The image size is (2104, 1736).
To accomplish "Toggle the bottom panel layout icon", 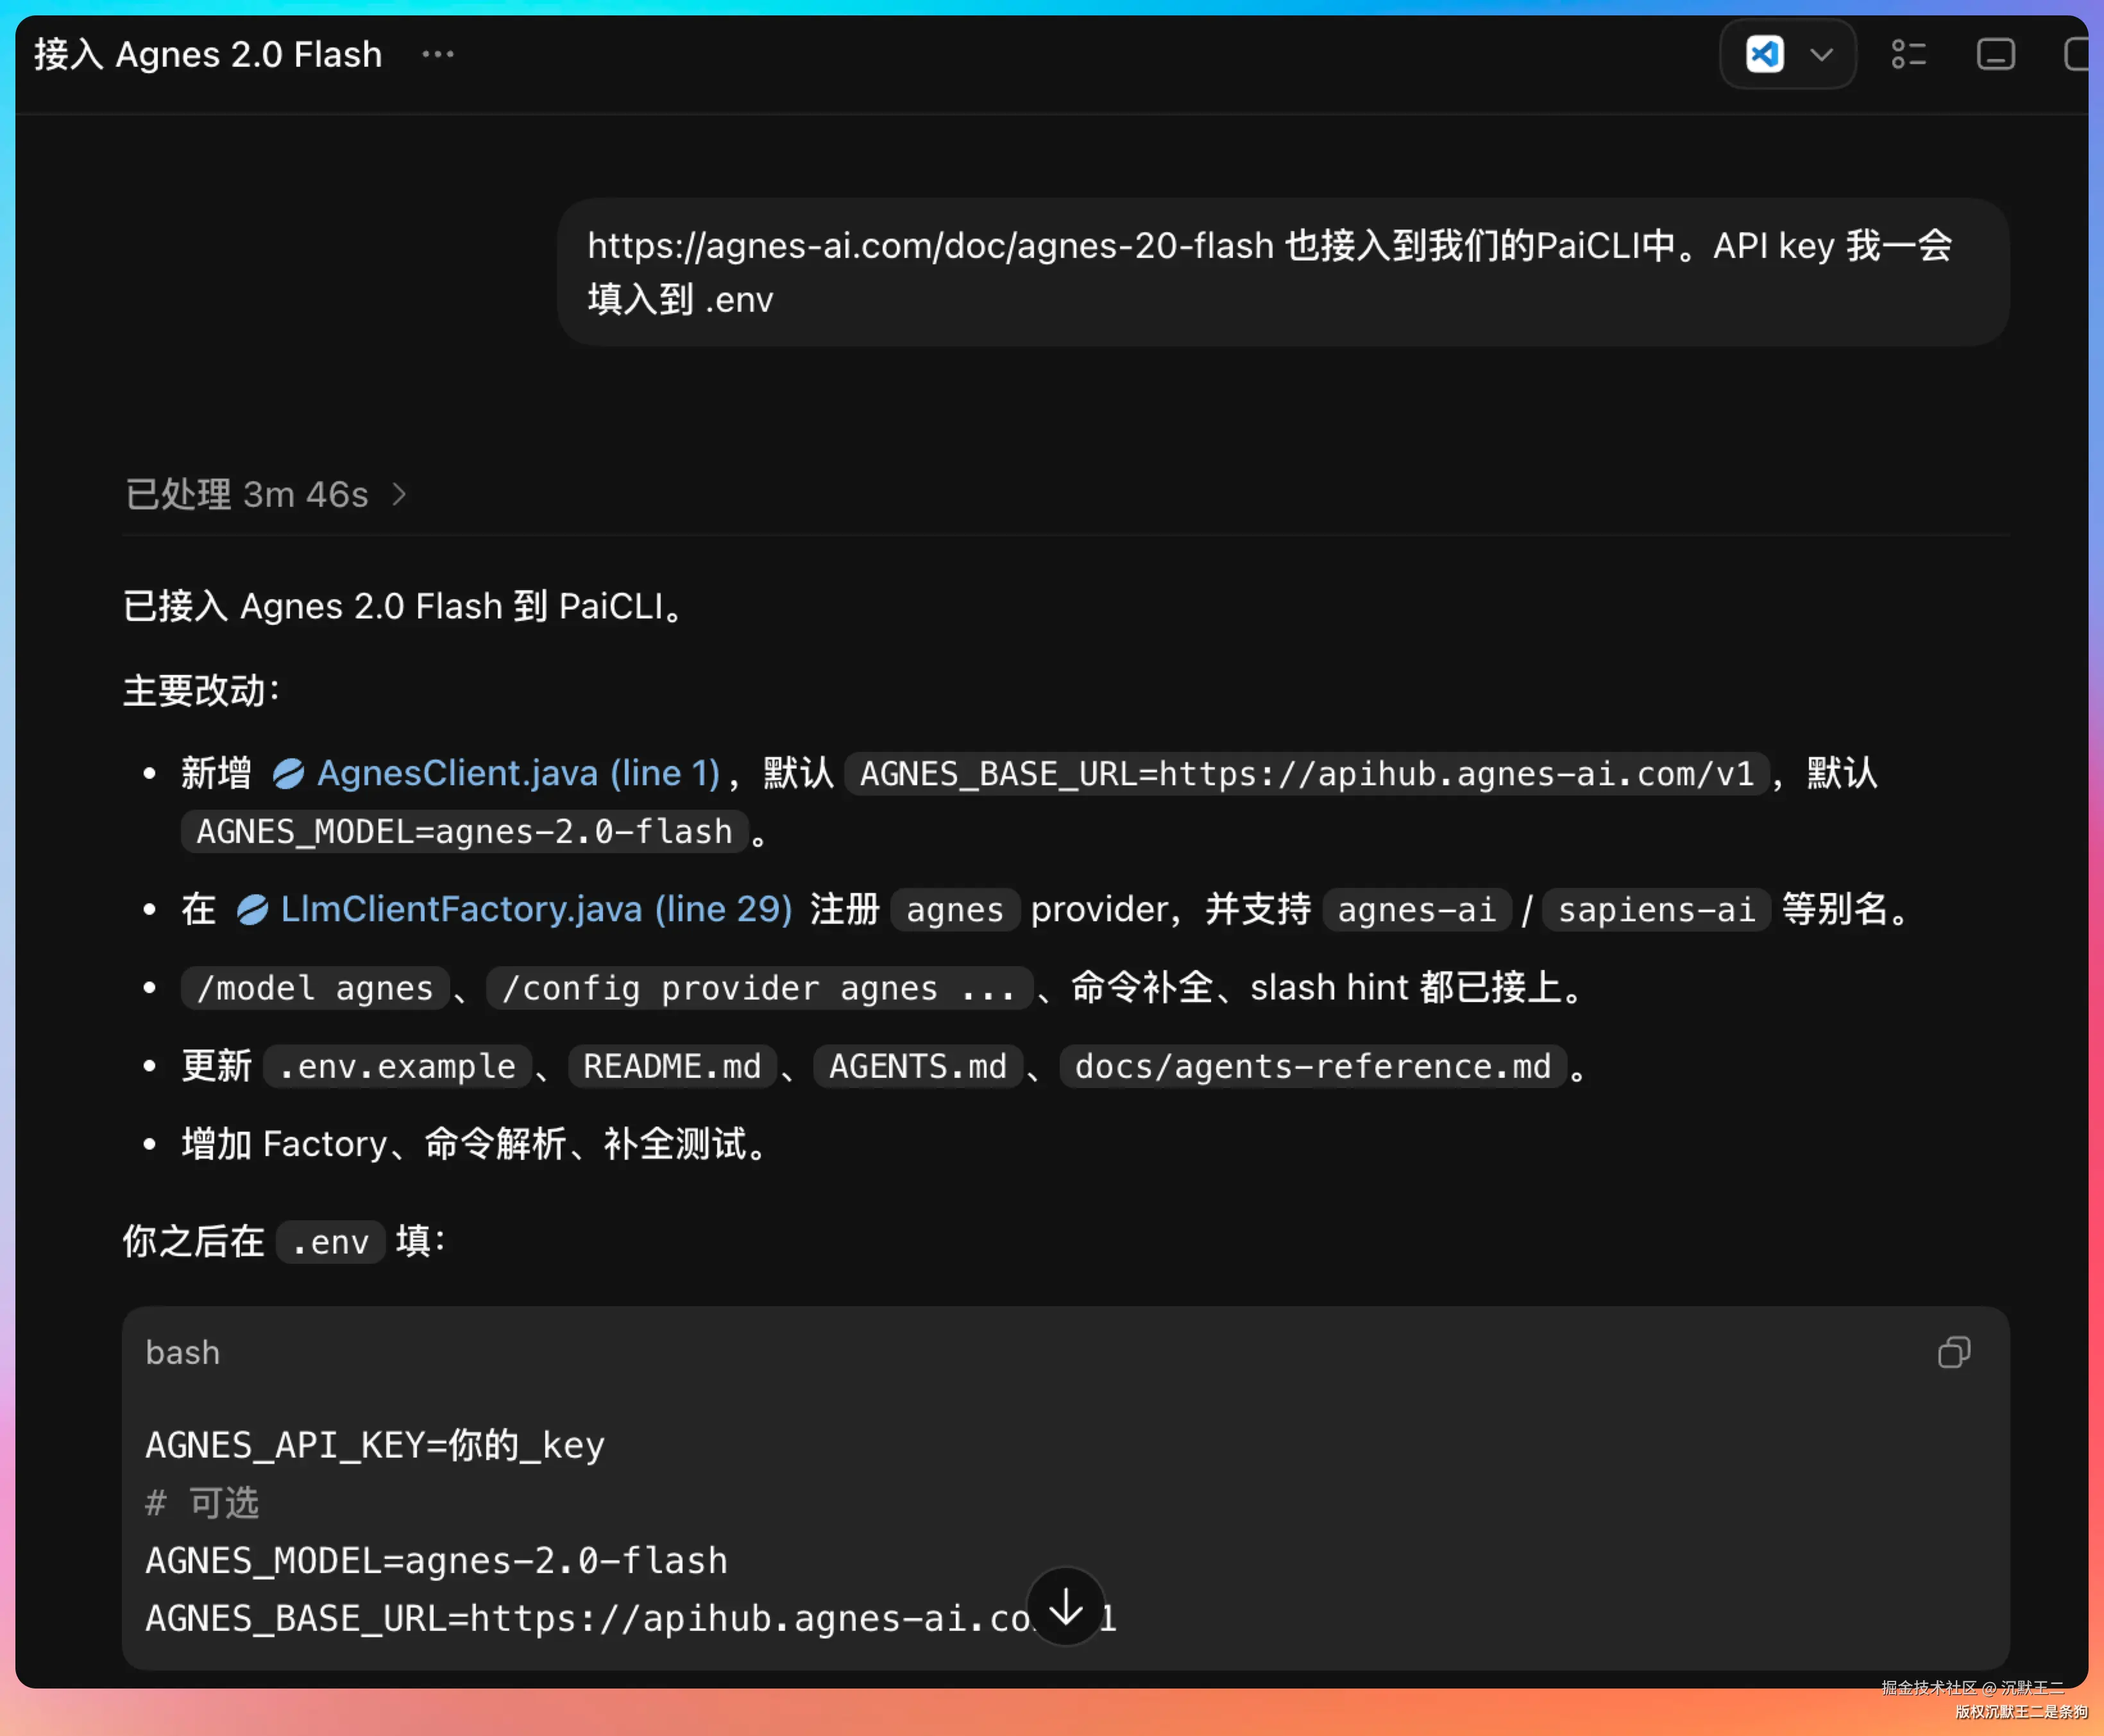I will pos(1995,54).
